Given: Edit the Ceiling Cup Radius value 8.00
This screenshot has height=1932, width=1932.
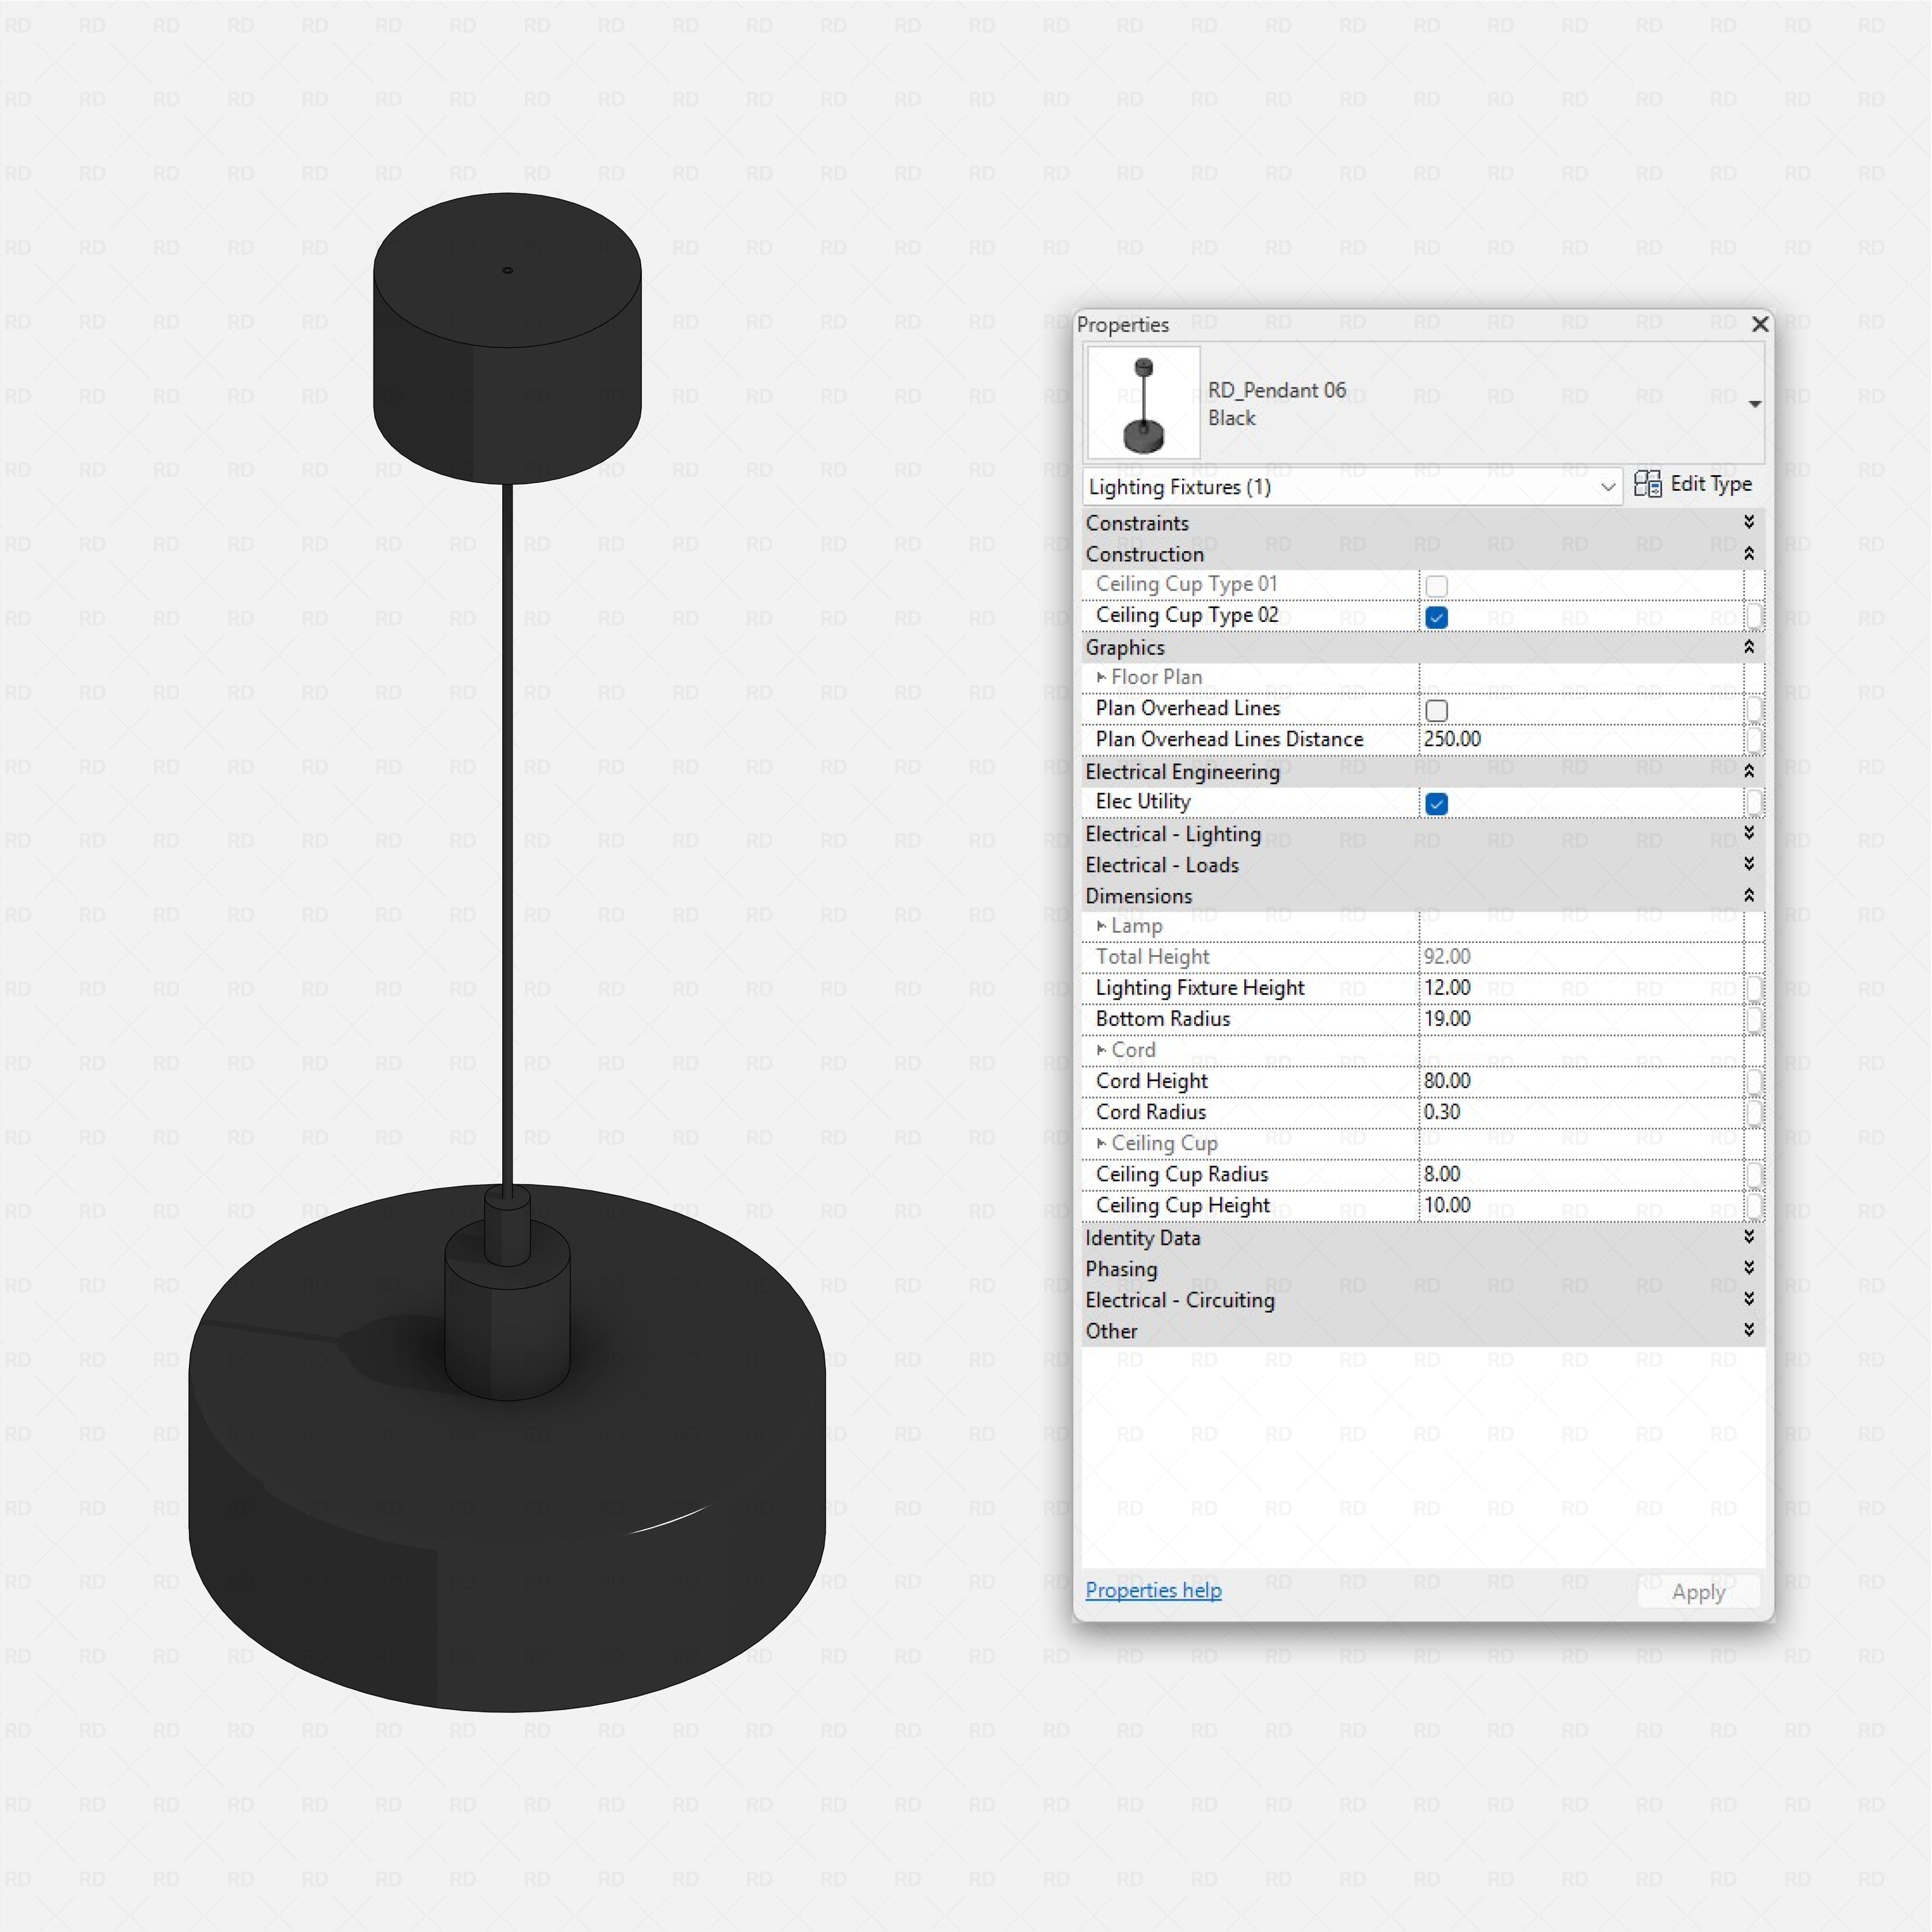Looking at the screenshot, I should [x=1580, y=1174].
